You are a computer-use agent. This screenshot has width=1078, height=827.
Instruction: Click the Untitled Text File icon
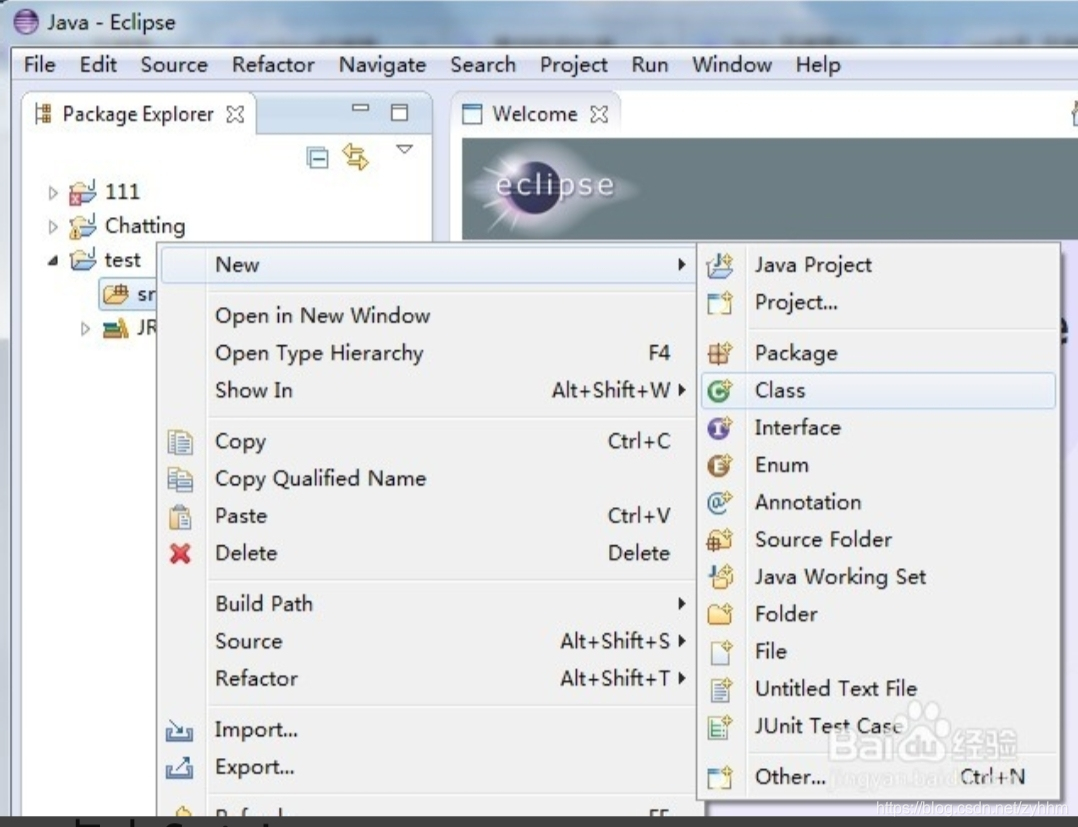pos(720,689)
